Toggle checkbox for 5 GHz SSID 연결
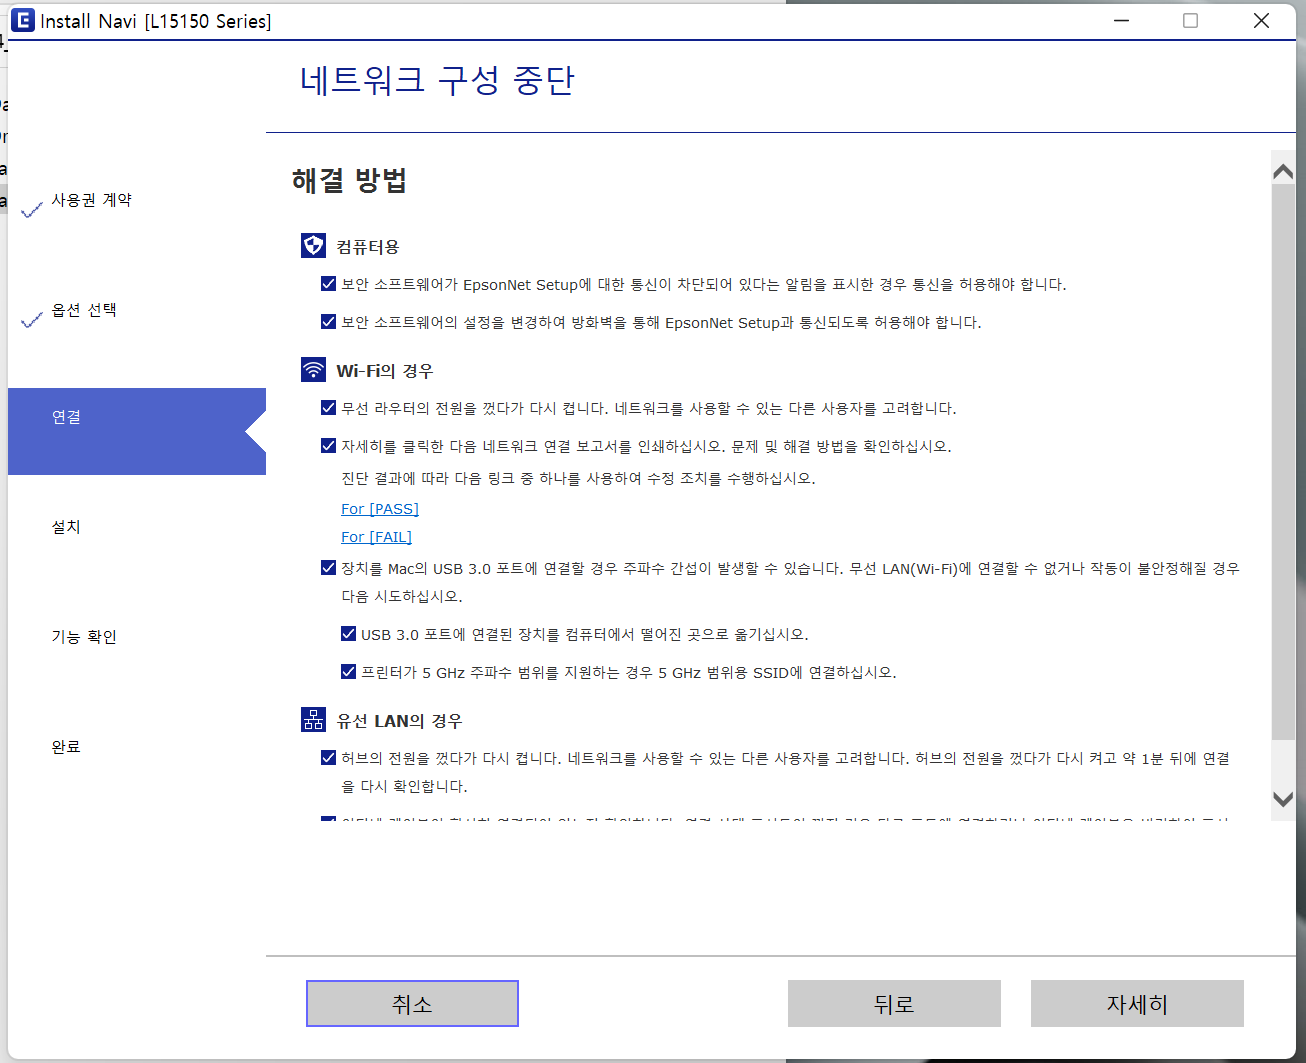This screenshot has height=1063, width=1306. pyautogui.click(x=348, y=672)
